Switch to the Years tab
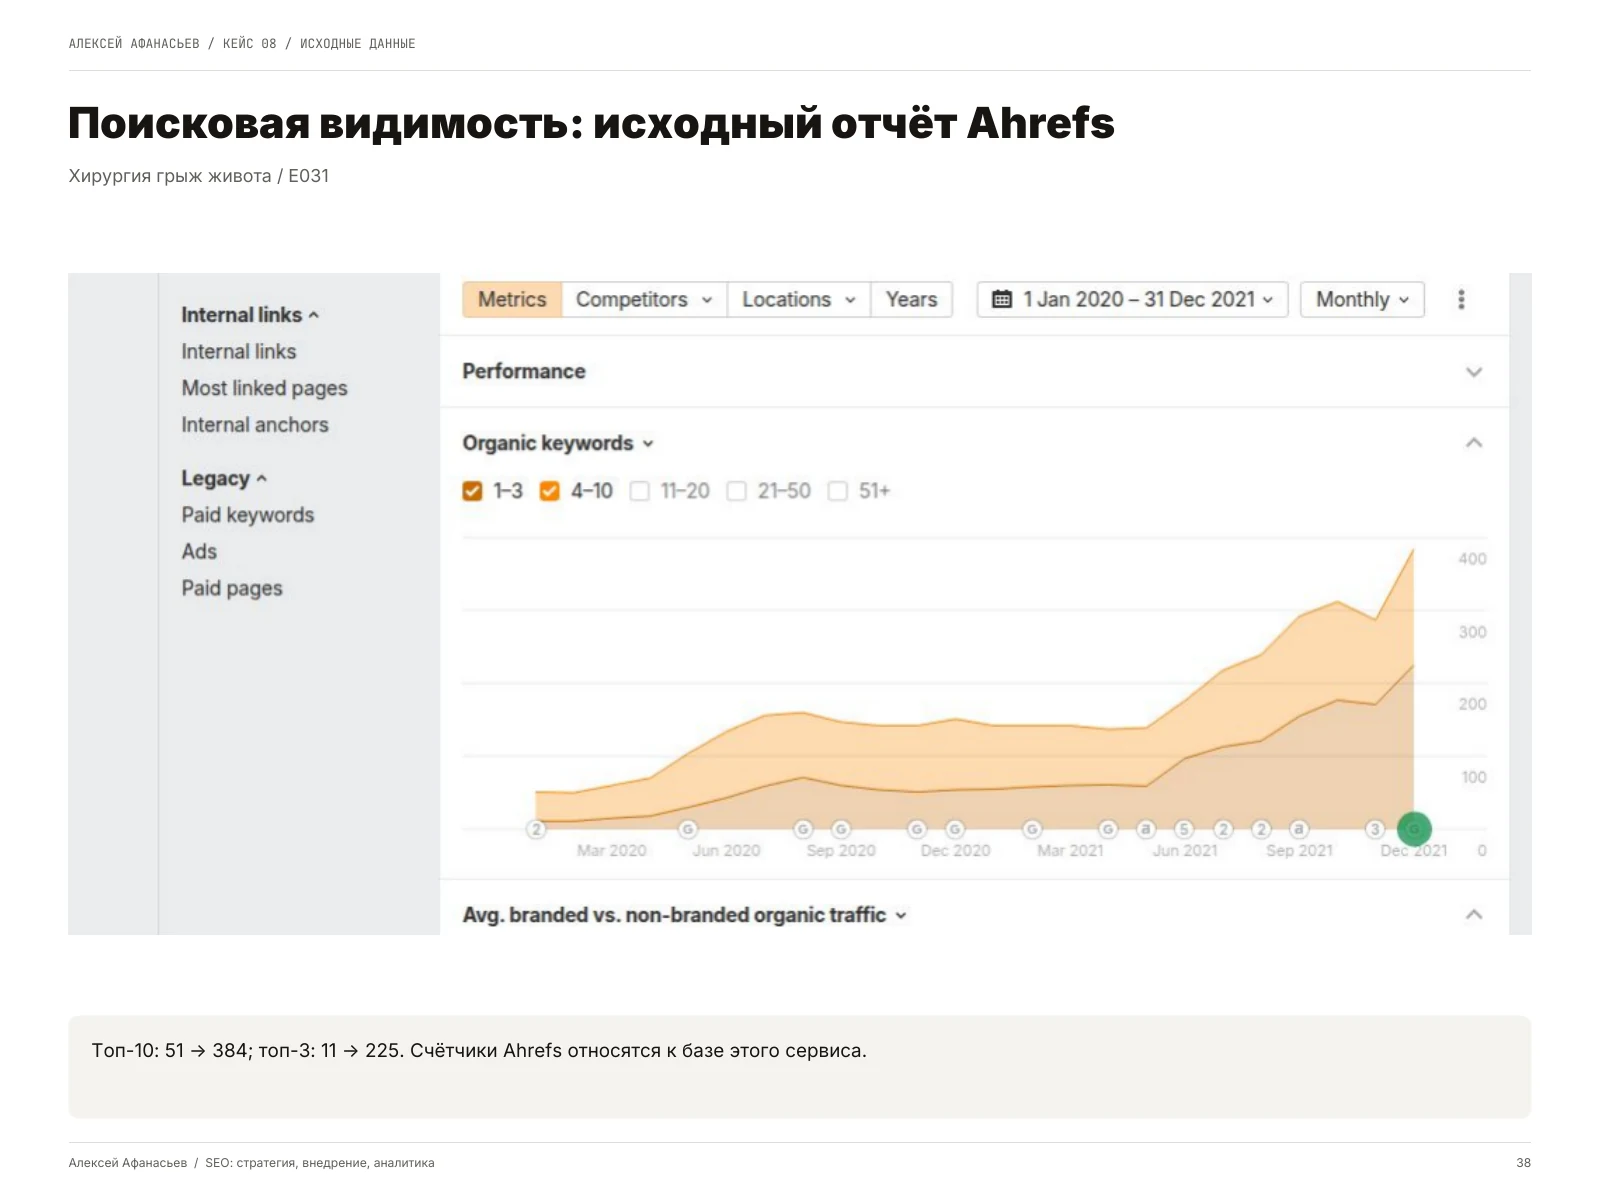The width and height of the screenshot is (1600, 1200). pos(911,300)
